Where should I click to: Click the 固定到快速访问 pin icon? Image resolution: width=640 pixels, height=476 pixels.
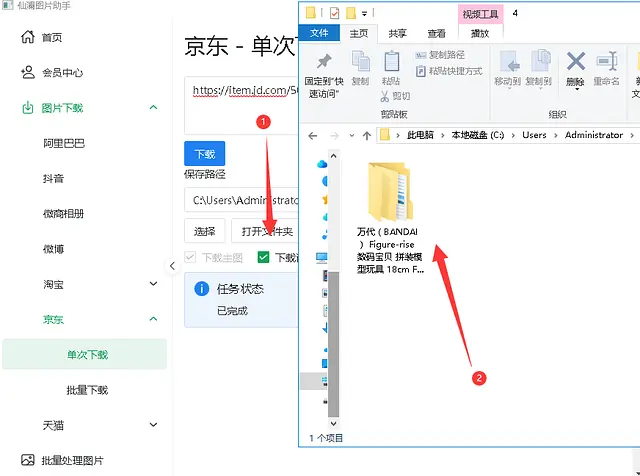pyautogui.click(x=324, y=61)
